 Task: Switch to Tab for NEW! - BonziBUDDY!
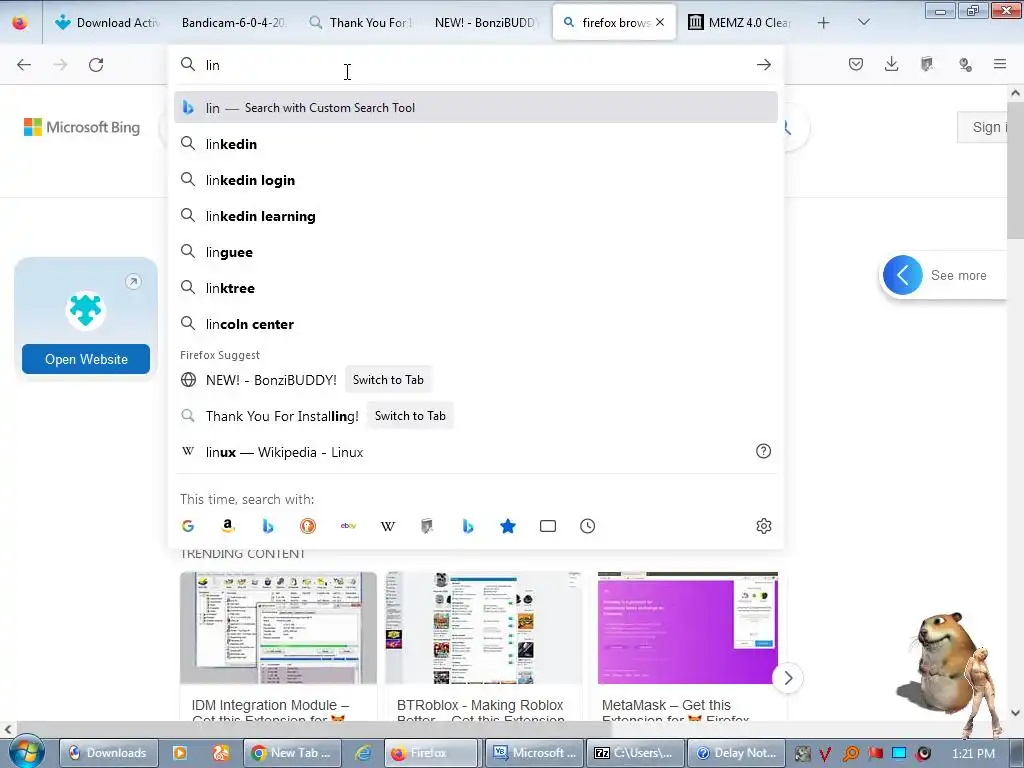[x=388, y=379]
